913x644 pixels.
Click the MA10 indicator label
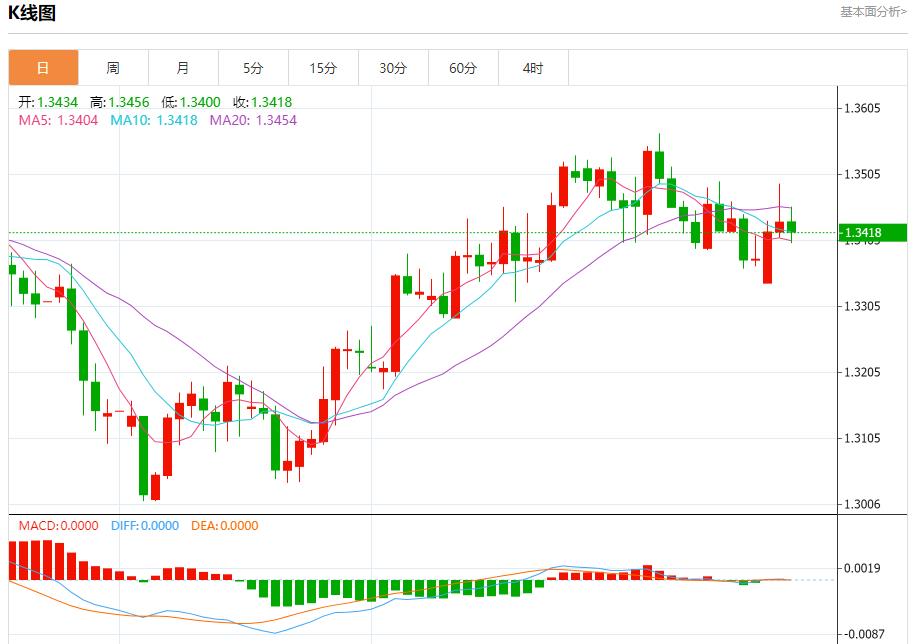pos(153,120)
